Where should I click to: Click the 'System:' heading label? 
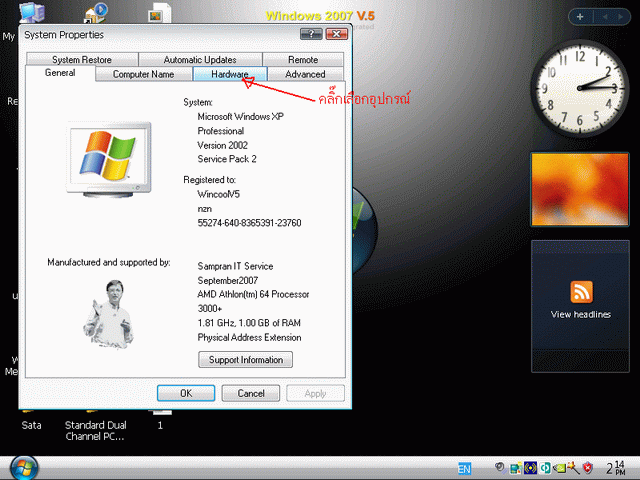(198, 102)
